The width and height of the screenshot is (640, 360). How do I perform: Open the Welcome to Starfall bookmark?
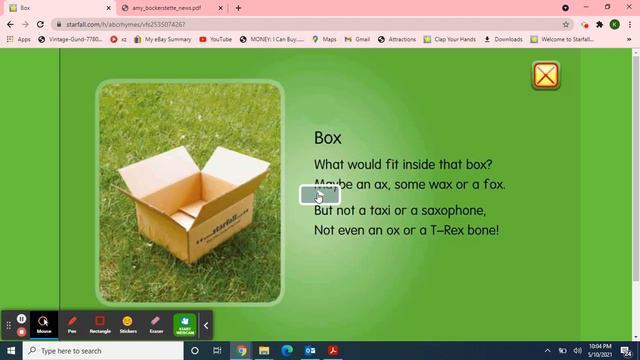point(562,39)
